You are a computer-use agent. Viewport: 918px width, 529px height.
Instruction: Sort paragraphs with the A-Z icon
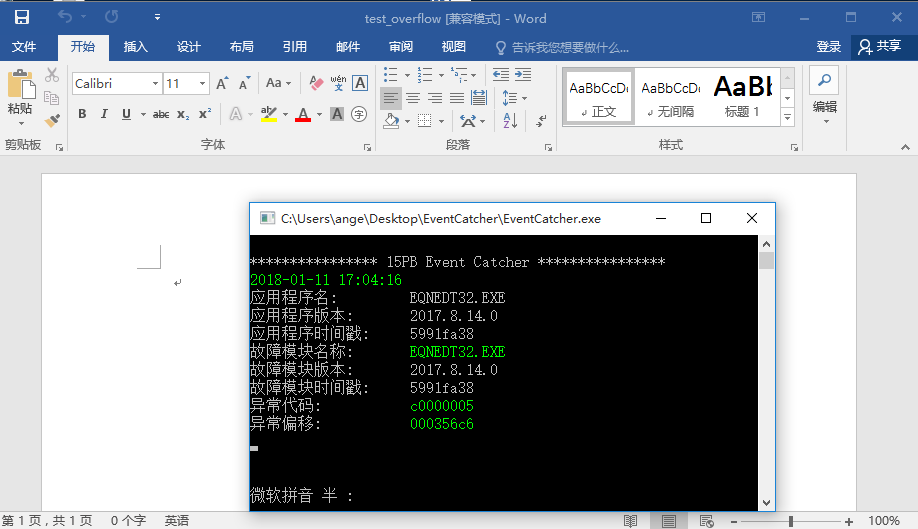[x=510, y=121]
